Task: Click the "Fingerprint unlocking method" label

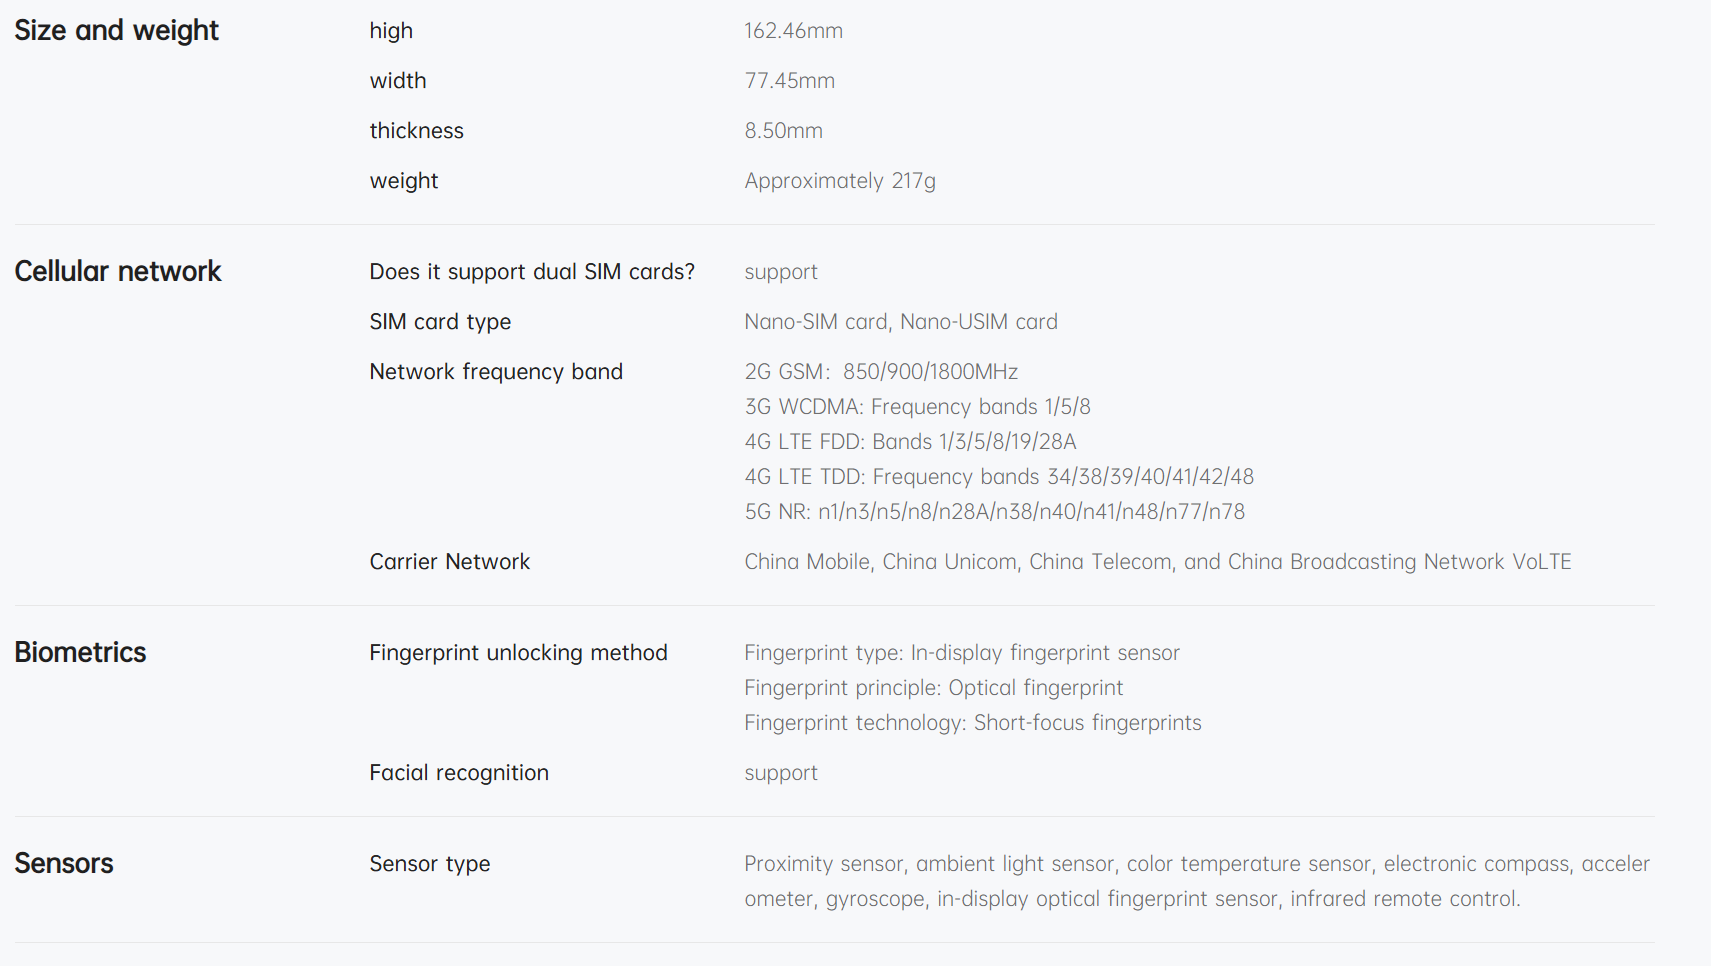Action: 518,653
